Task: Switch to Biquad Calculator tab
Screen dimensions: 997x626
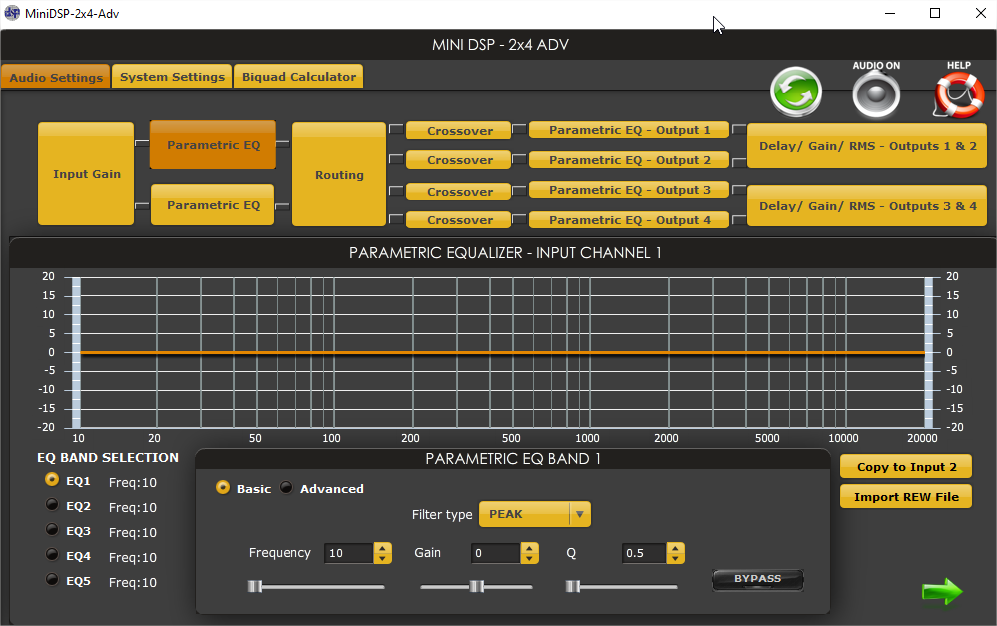Action: [x=299, y=76]
